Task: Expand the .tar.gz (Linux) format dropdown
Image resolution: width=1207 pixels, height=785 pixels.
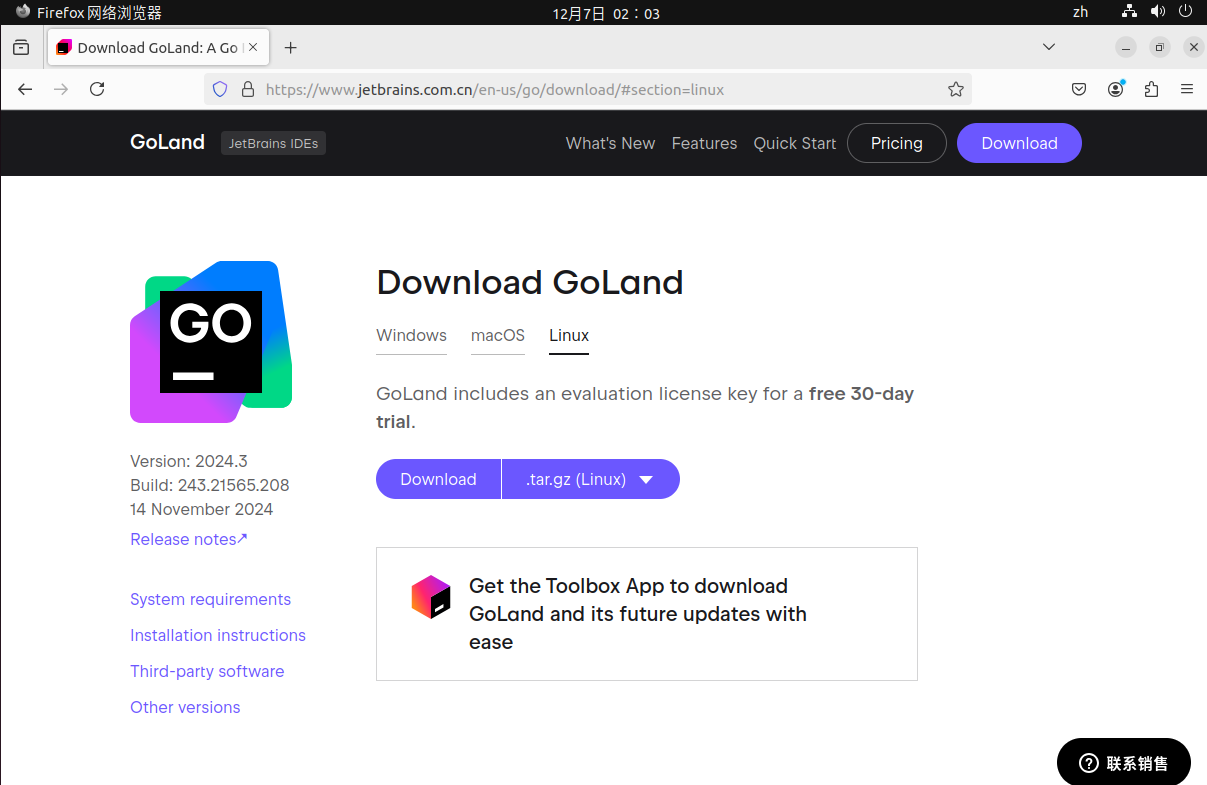Action: pos(590,479)
